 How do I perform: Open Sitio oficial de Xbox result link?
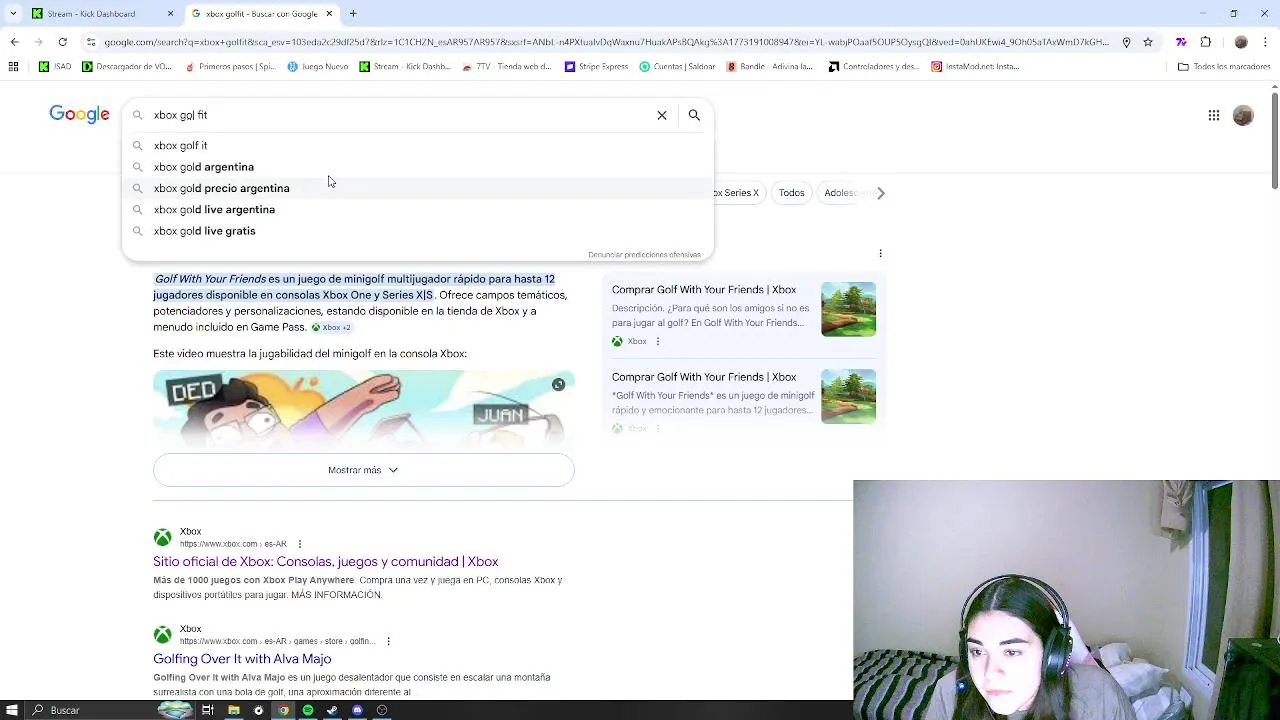(325, 562)
